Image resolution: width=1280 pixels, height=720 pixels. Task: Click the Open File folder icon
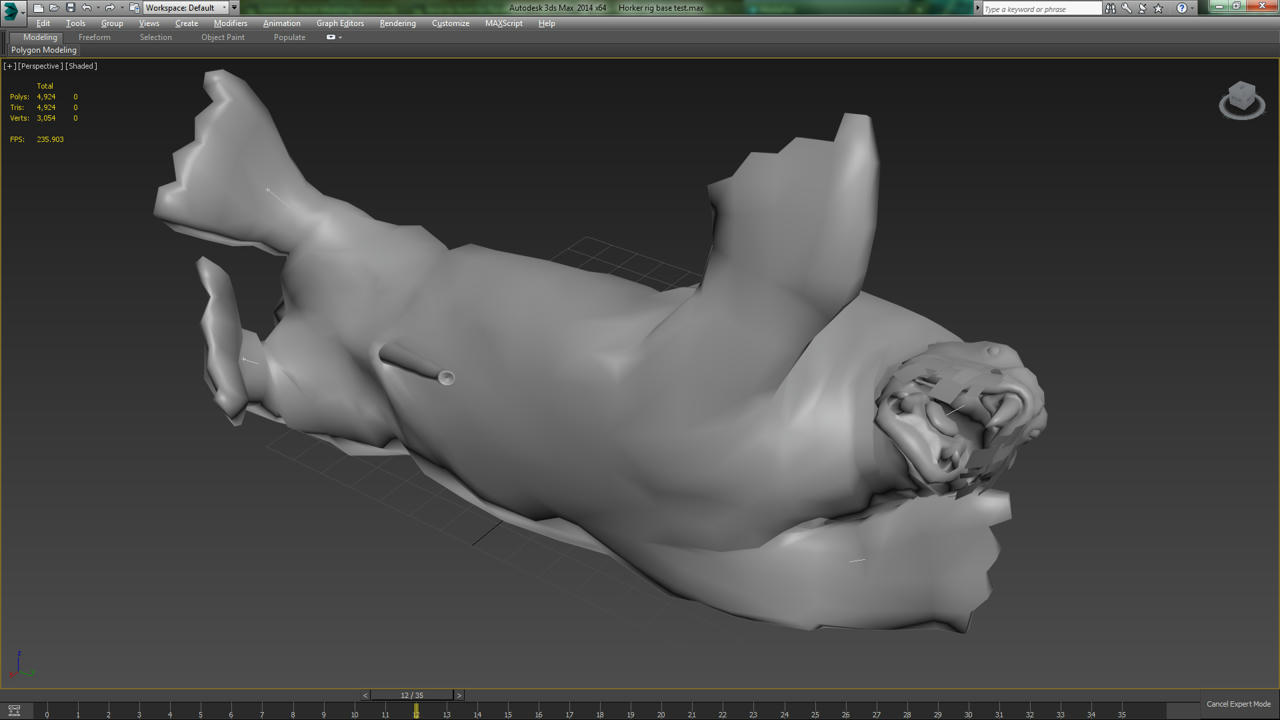click(x=54, y=8)
